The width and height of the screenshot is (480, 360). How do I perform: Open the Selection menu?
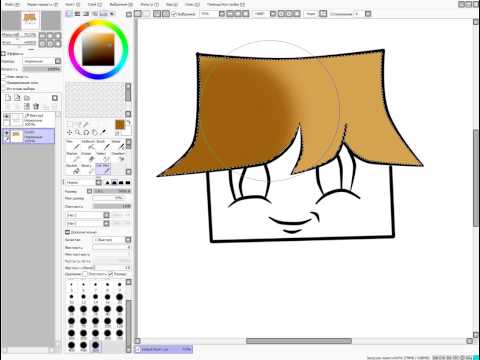pyautogui.click(x=120, y=4)
